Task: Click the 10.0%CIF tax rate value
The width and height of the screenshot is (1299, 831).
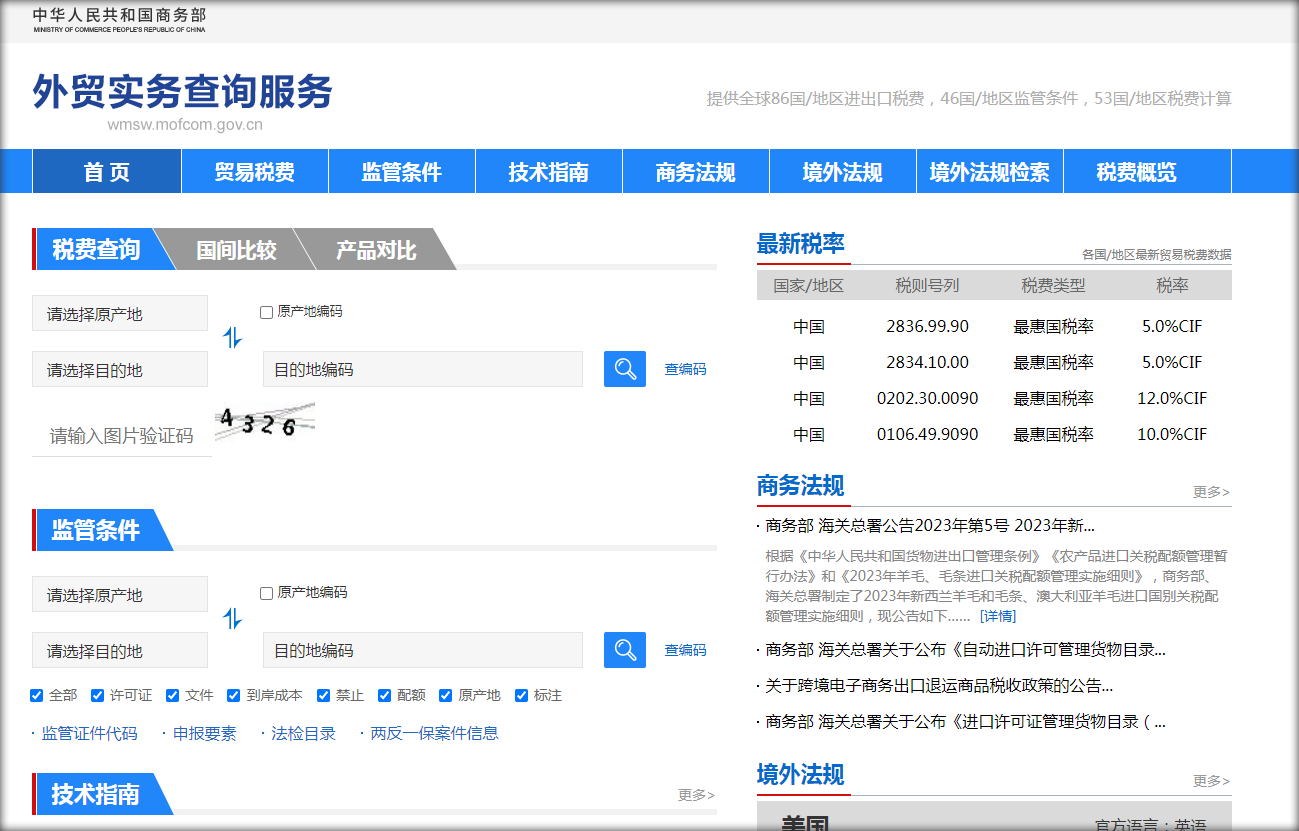Action: (x=1172, y=434)
